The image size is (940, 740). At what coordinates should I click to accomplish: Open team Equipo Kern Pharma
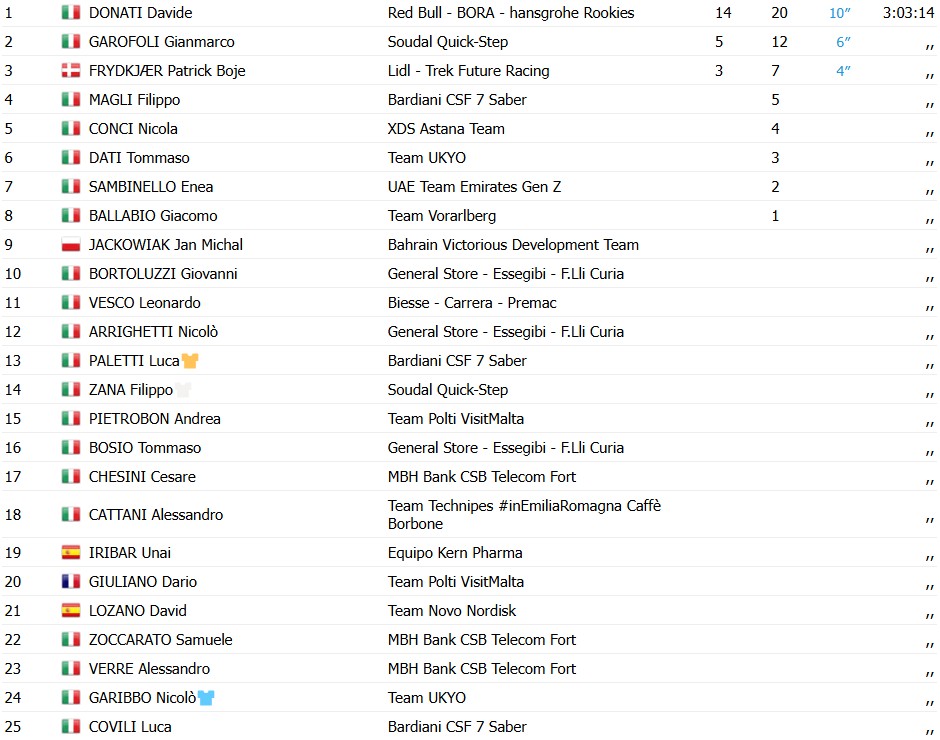point(455,552)
